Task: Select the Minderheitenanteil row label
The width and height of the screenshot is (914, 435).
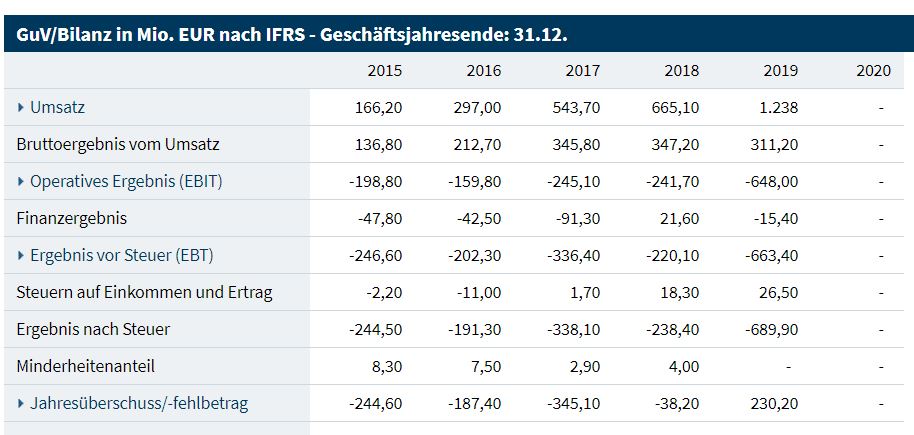Action: pos(86,367)
